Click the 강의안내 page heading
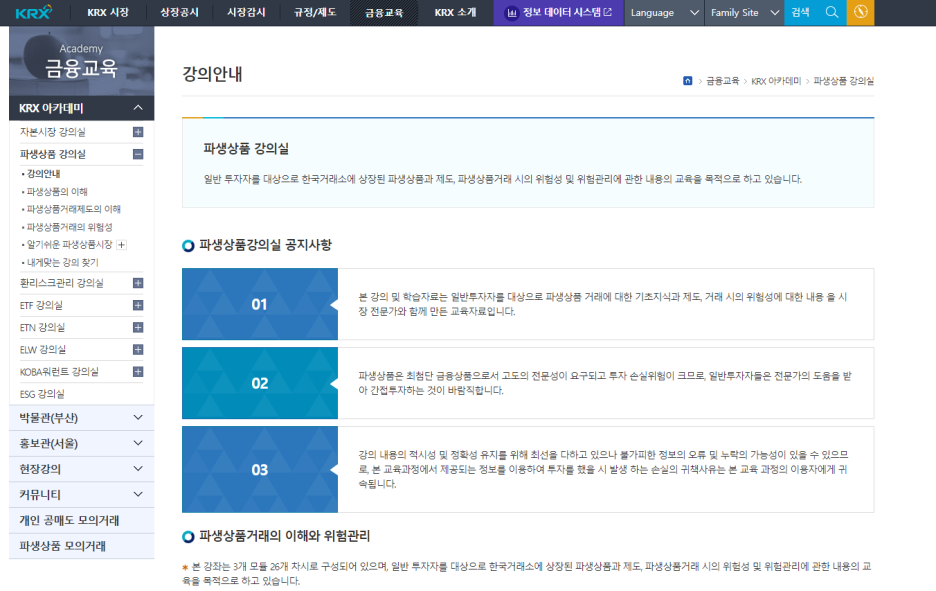936x591 pixels. click(212, 74)
